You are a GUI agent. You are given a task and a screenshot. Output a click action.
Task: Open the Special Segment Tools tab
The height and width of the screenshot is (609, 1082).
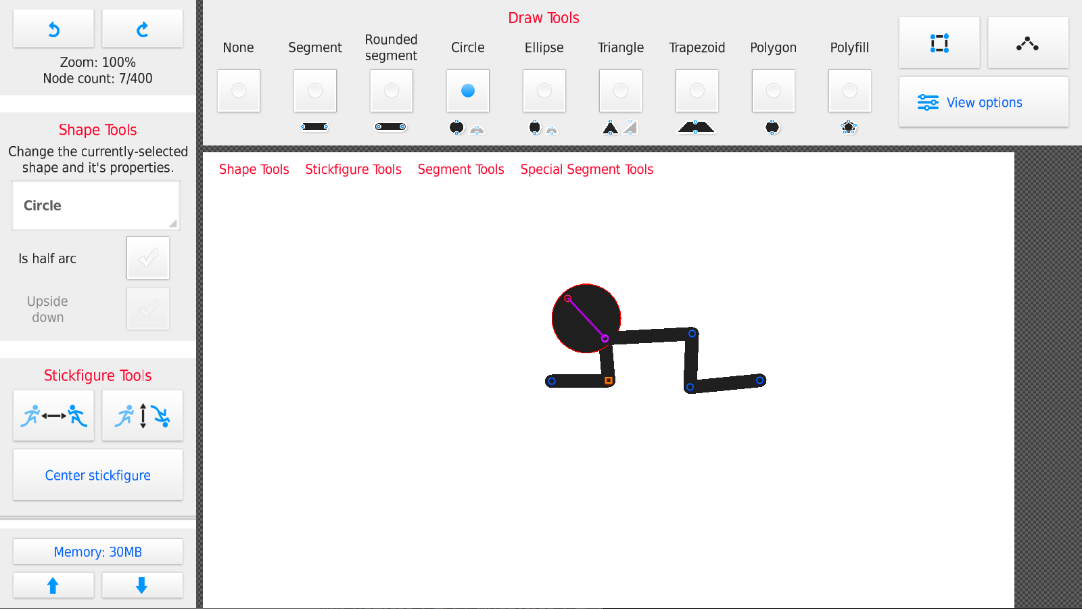pos(587,170)
